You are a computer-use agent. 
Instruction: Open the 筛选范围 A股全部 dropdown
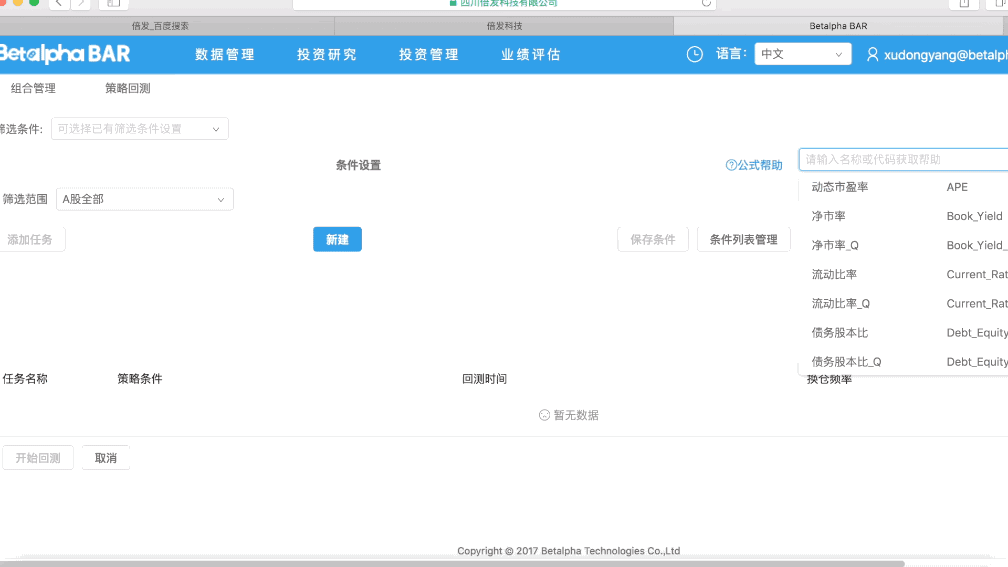[x=145, y=199]
